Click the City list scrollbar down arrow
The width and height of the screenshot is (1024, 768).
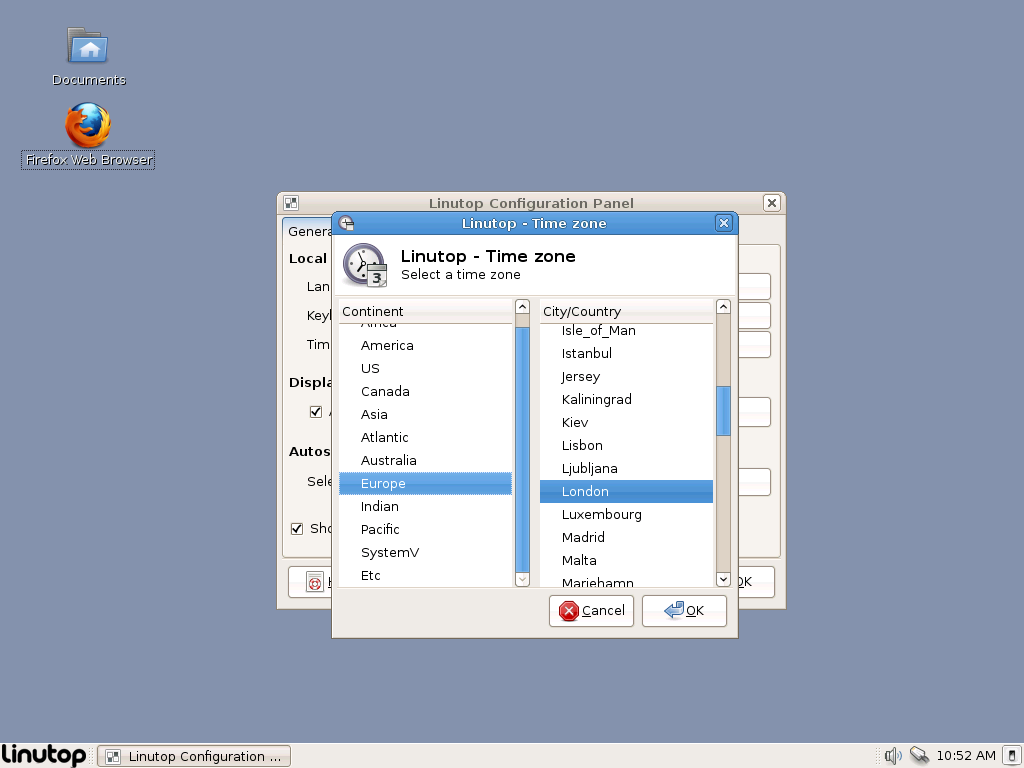pos(723,579)
